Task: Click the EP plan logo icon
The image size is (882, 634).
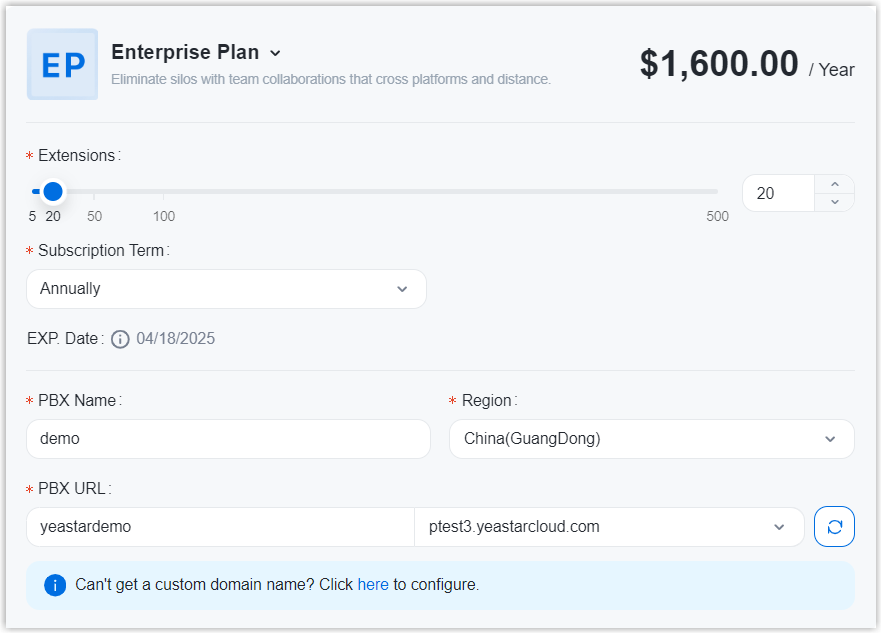Action: coord(62,64)
